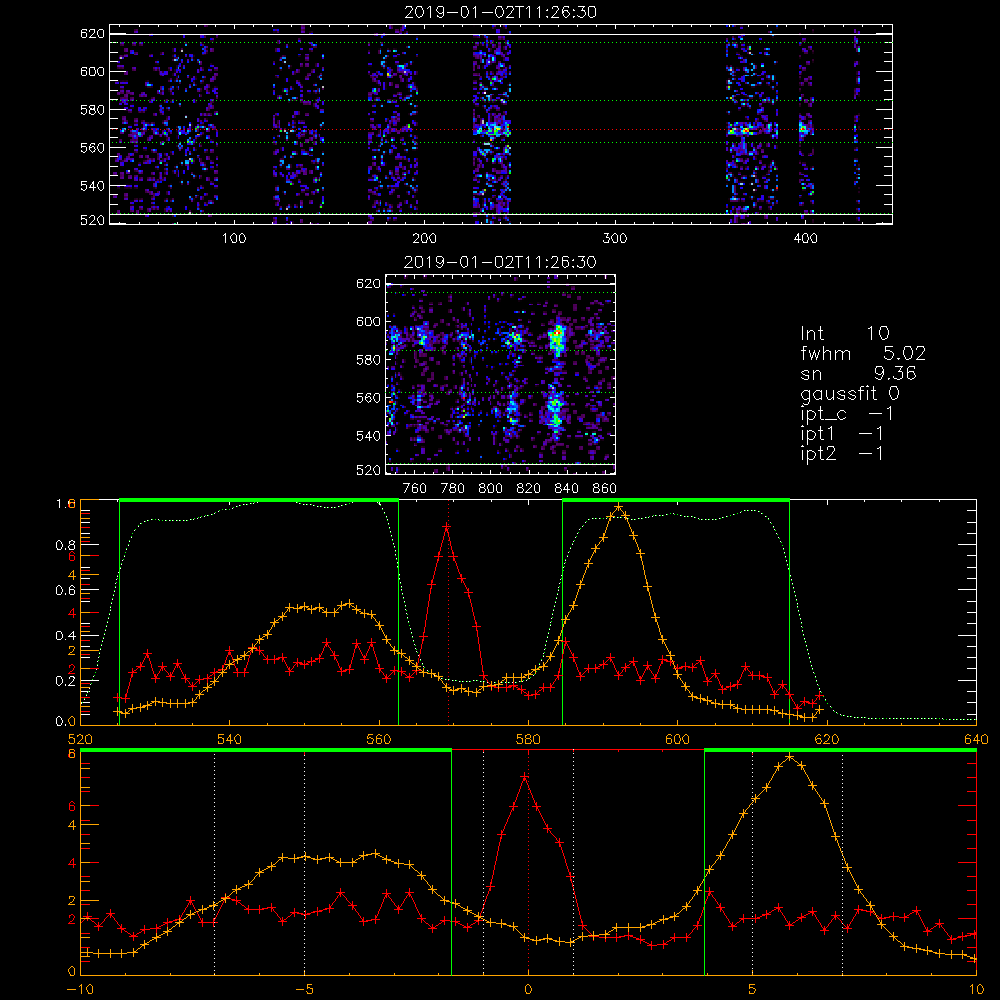The height and width of the screenshot is (1000, 1000).
Task: Click the 100 x-axis label of wide spectrogram
Action: point(234,239)
